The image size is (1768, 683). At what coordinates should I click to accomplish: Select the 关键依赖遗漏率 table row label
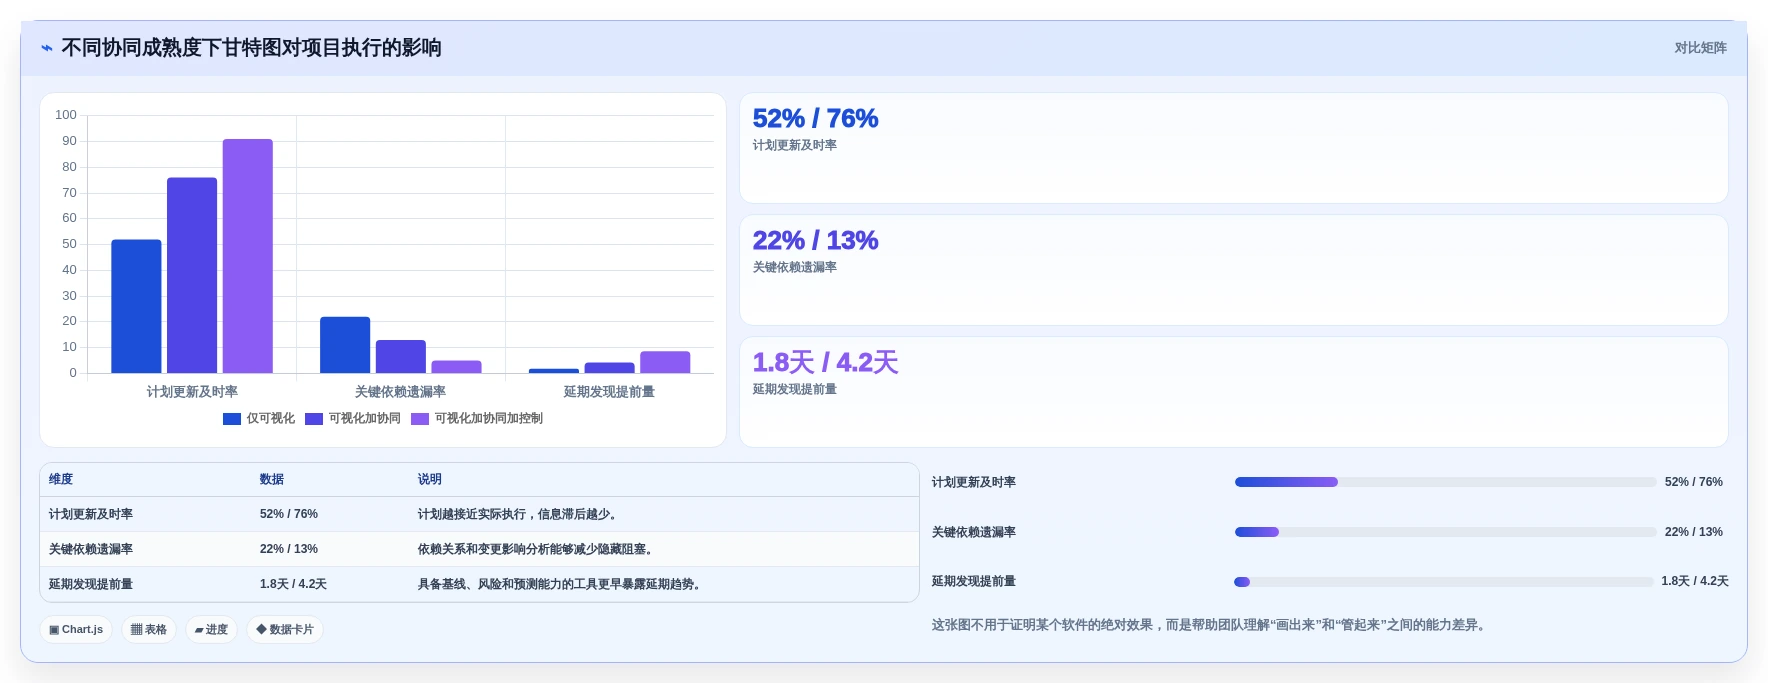pos(91,550)
